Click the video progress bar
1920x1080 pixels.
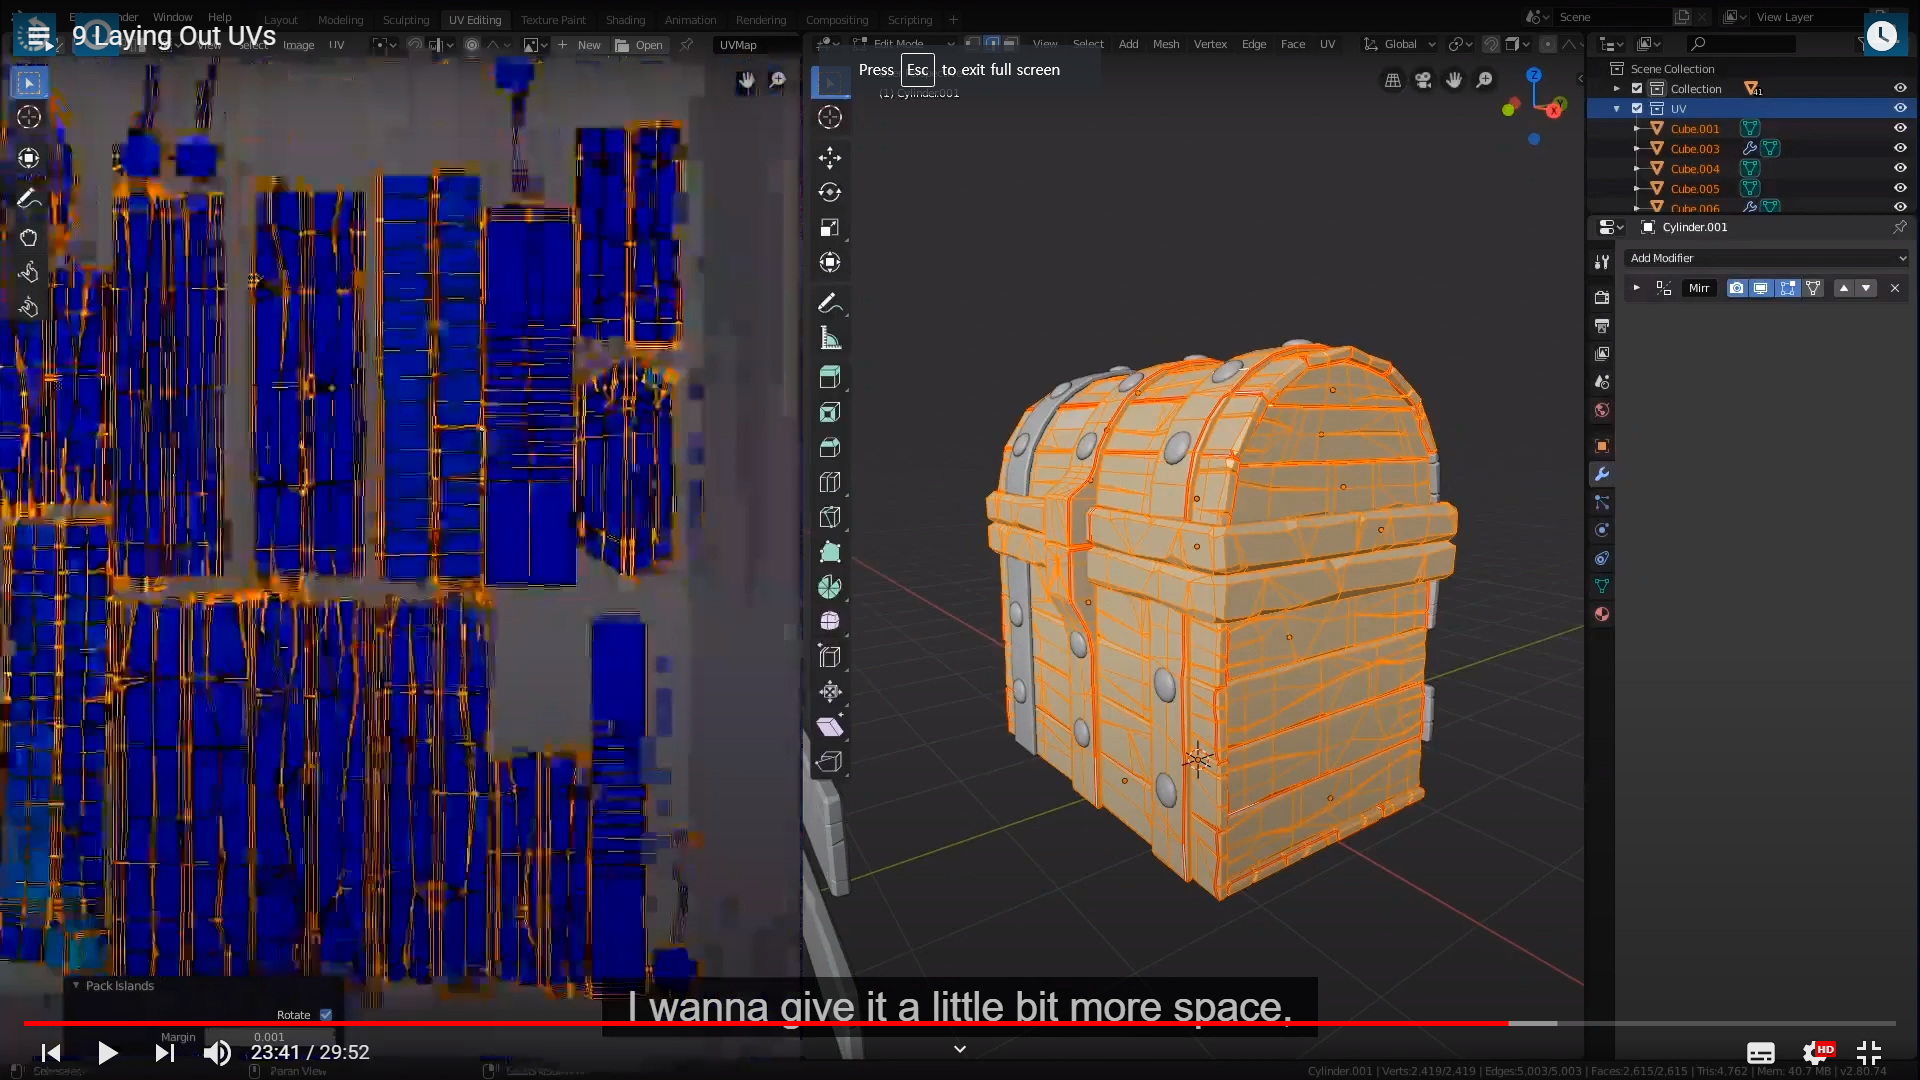coord(960,1023)
